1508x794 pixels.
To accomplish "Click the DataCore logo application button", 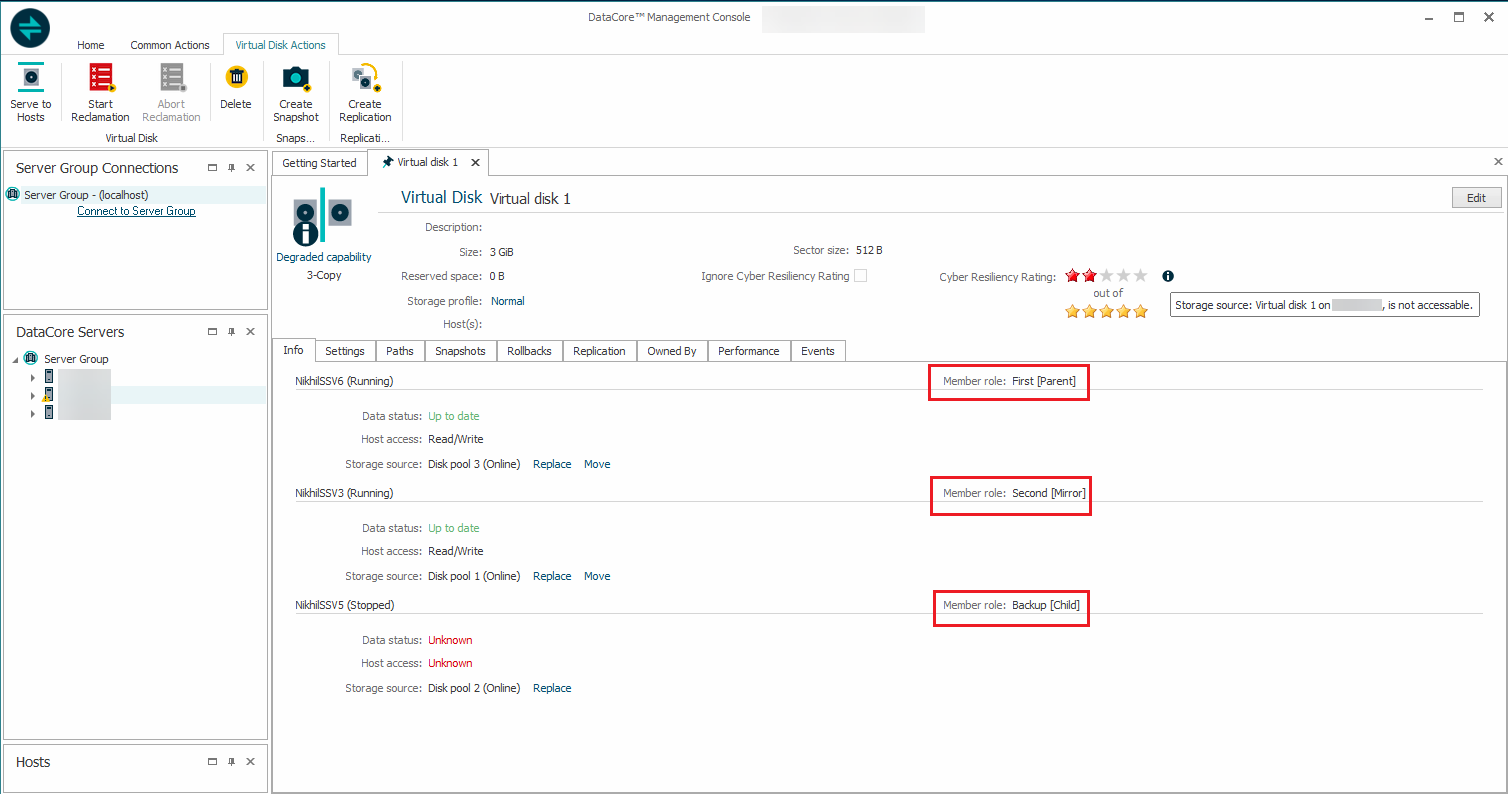I will point(30,28).
